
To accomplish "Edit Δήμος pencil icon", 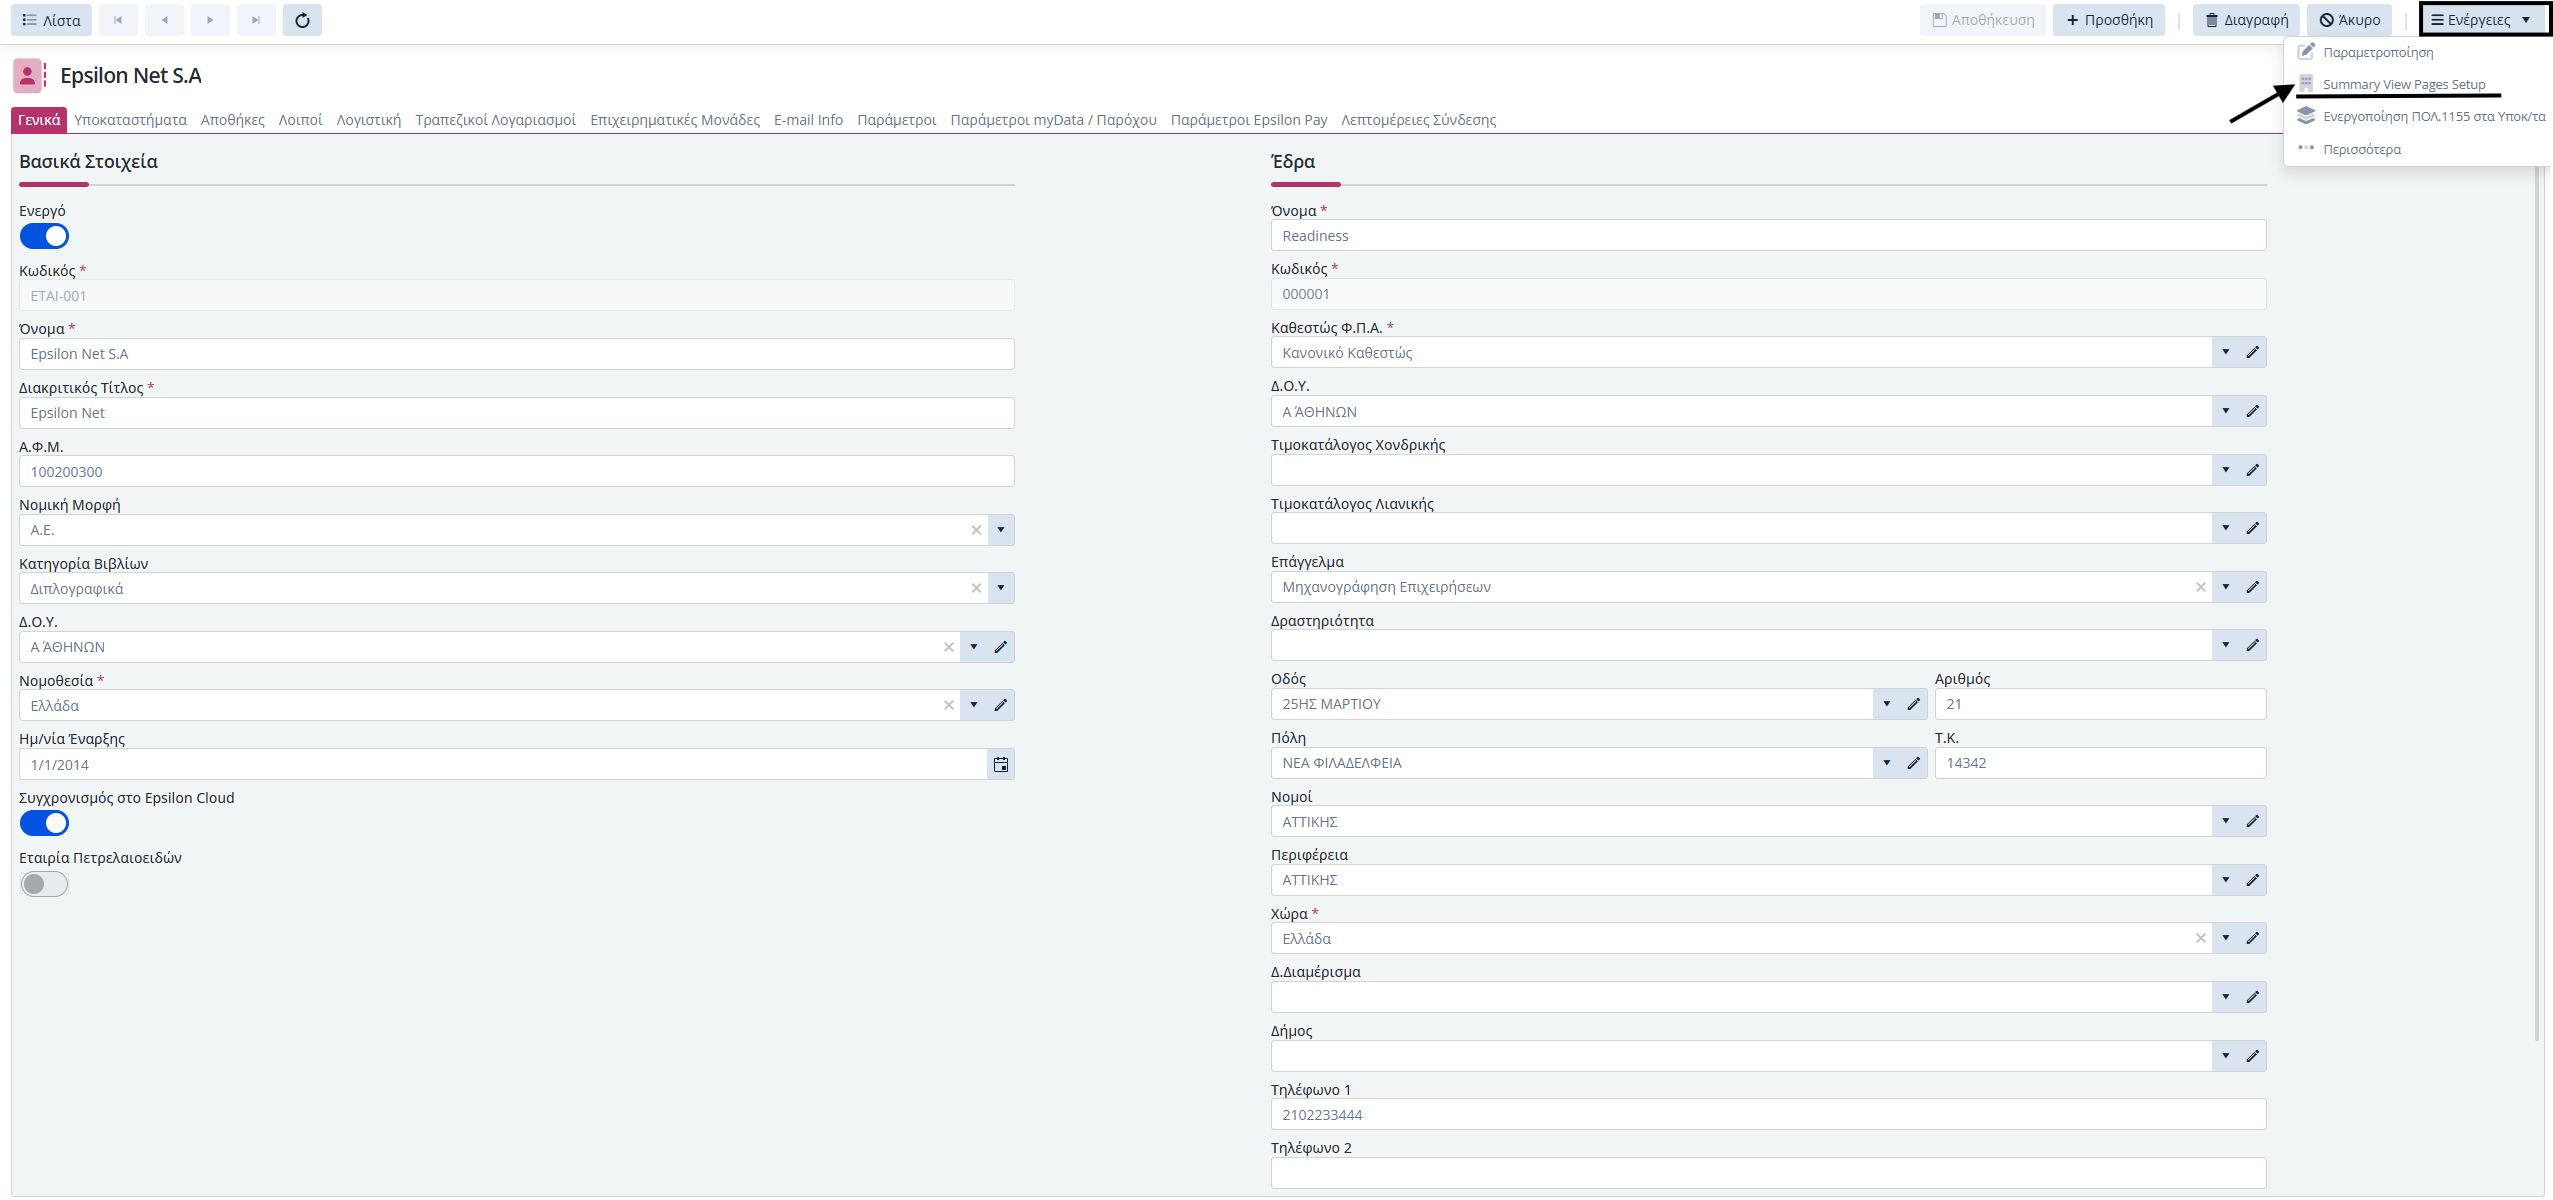I will (x=2252, y=1056).
